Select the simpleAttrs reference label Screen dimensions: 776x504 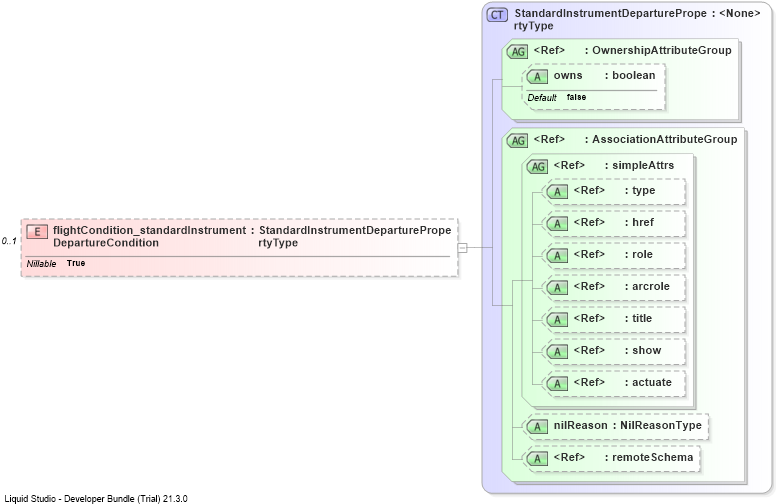pos(643,165)
